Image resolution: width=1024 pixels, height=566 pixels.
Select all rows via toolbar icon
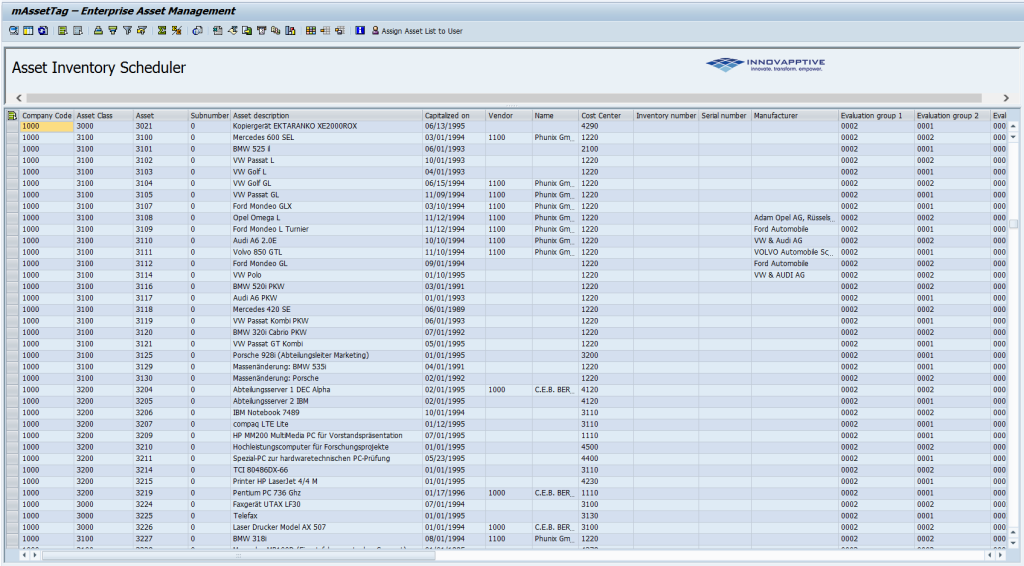pos(63,31)
